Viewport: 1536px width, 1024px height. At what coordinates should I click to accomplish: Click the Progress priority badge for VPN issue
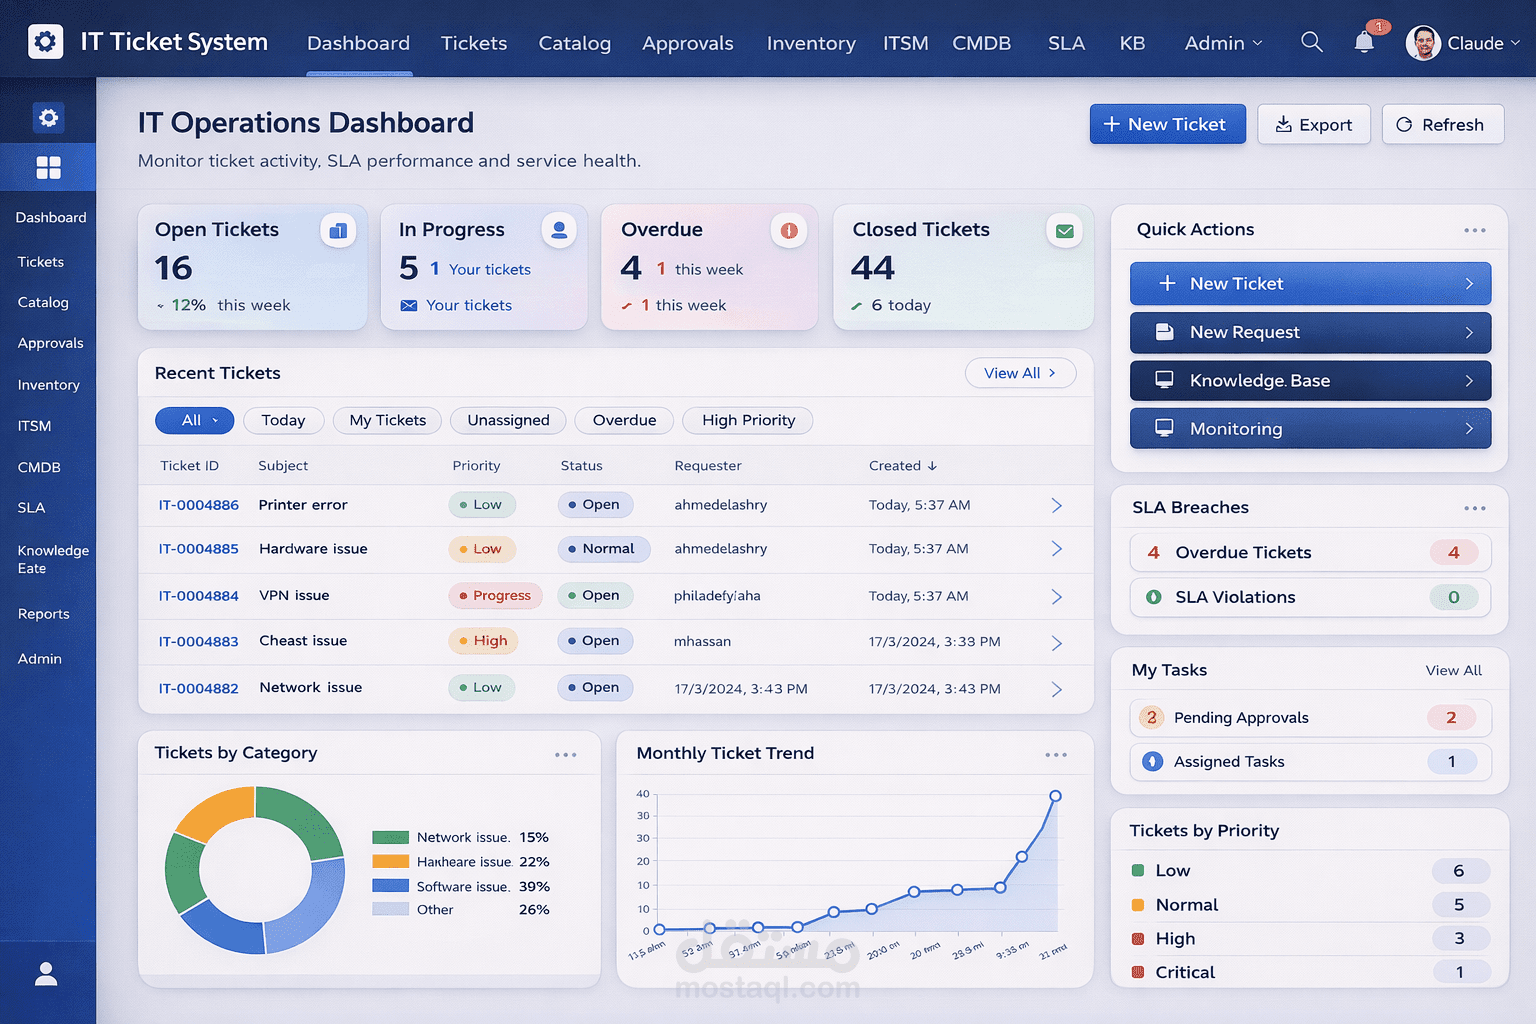point(496,596)
